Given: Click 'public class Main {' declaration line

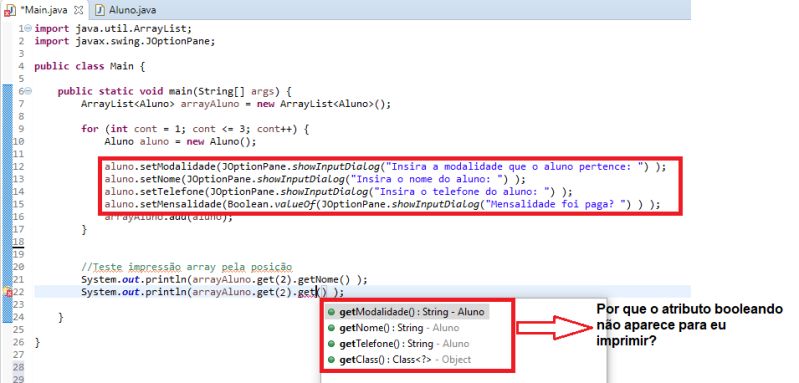Looking at the screenshot, I should 90,66.
